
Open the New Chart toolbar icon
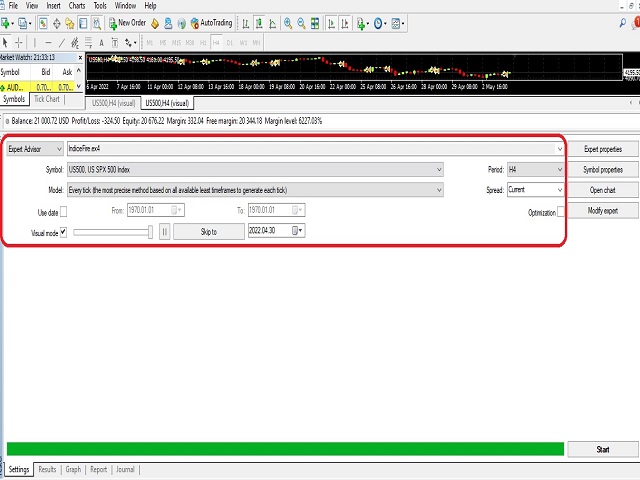click(x=7, y=24)
